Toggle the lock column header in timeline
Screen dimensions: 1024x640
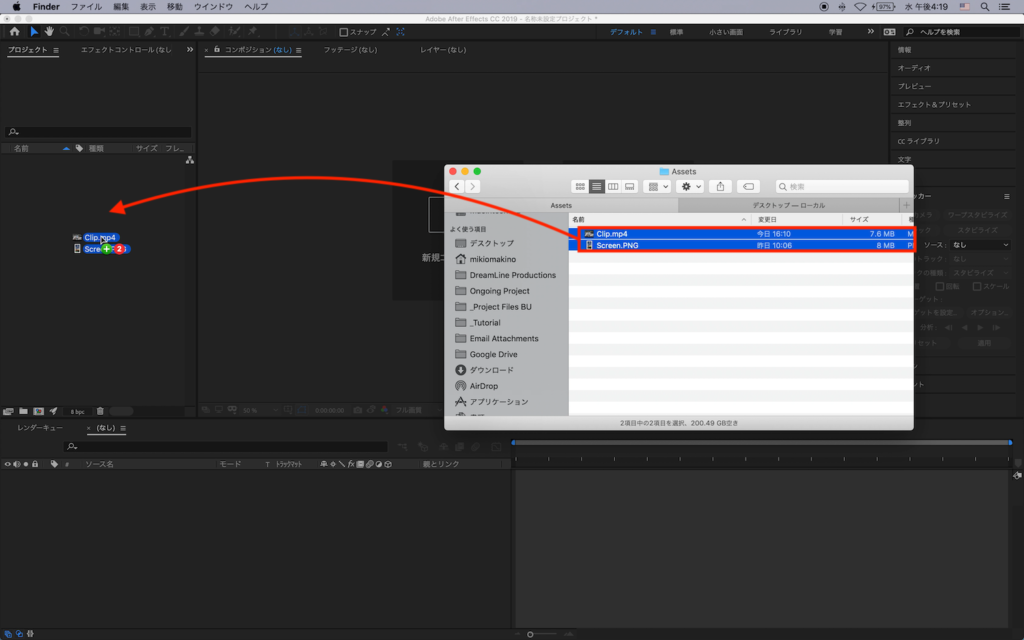[35, 464]
